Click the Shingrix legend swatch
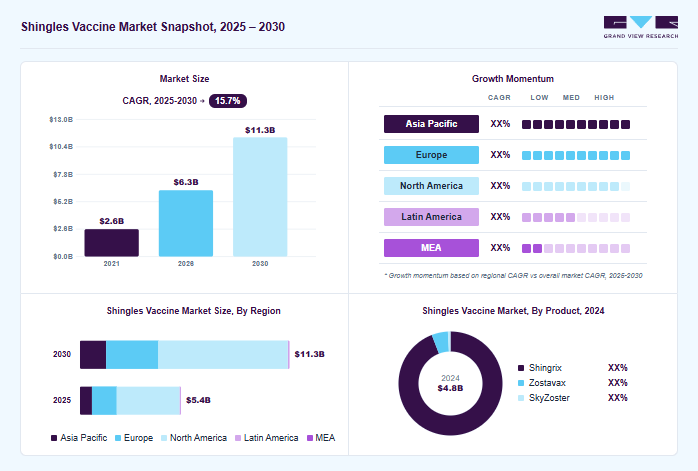Viewport: 698px width, 471px height. coord(521,368)
